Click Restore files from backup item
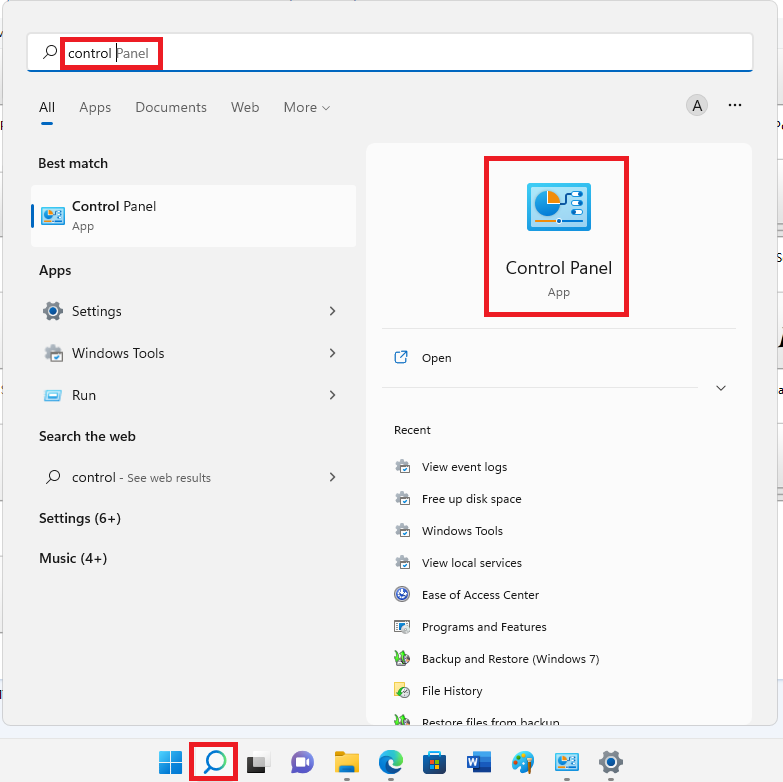783x782 pixels. tap(490, 721)
